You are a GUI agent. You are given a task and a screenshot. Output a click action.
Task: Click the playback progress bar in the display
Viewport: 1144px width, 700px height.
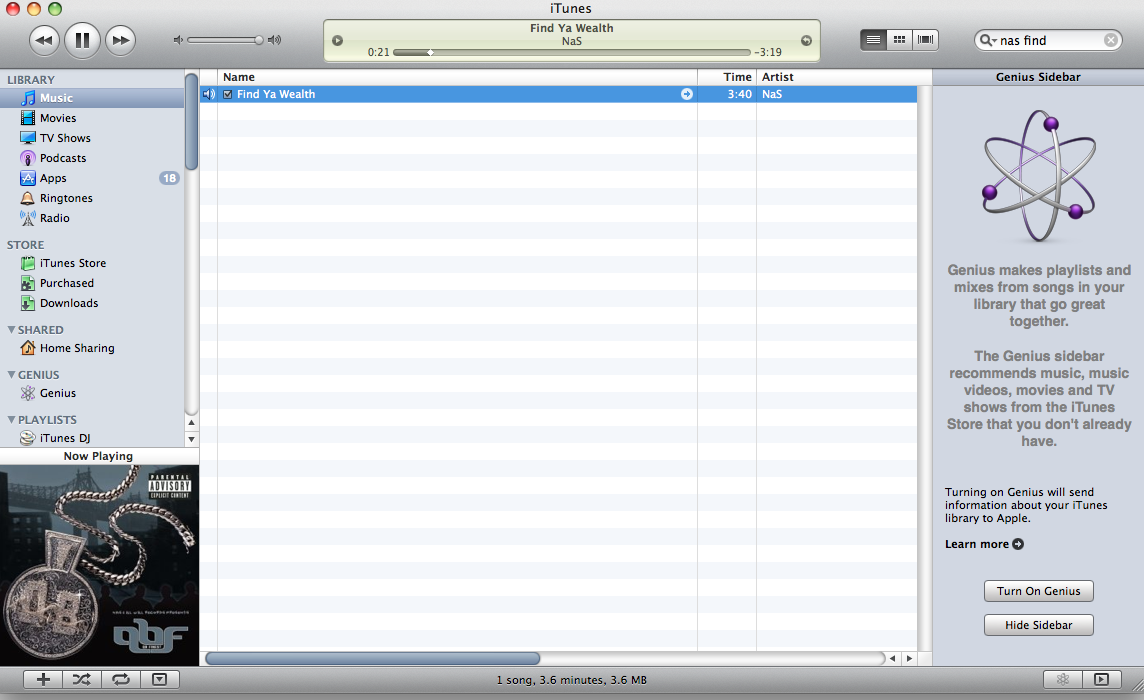tap(571, 53)
